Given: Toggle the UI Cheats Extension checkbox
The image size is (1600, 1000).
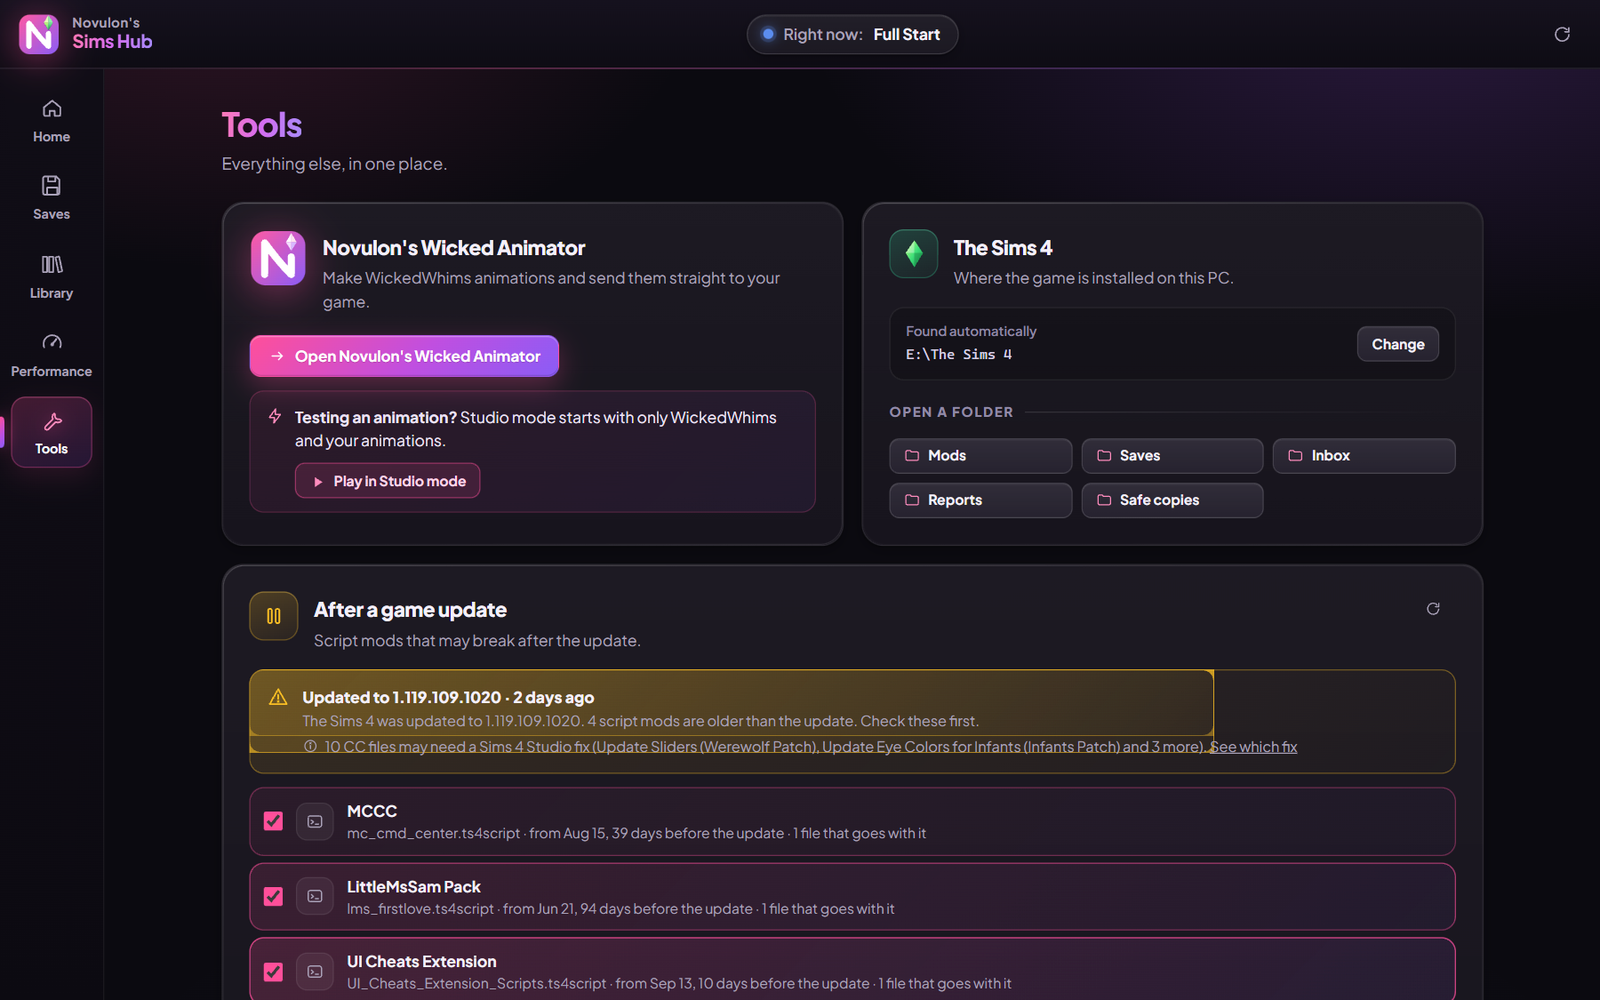Looking at the screenshot, I should (273, 972).
